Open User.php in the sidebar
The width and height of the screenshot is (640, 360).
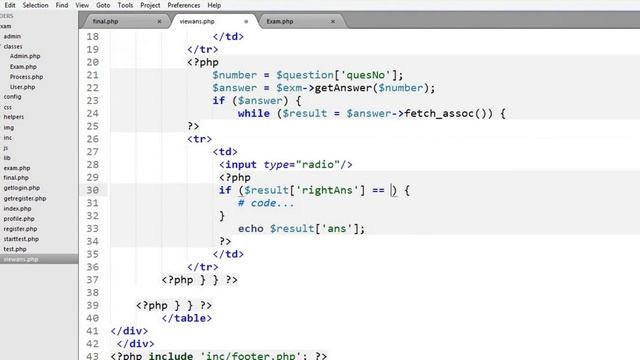pos(22,87)
